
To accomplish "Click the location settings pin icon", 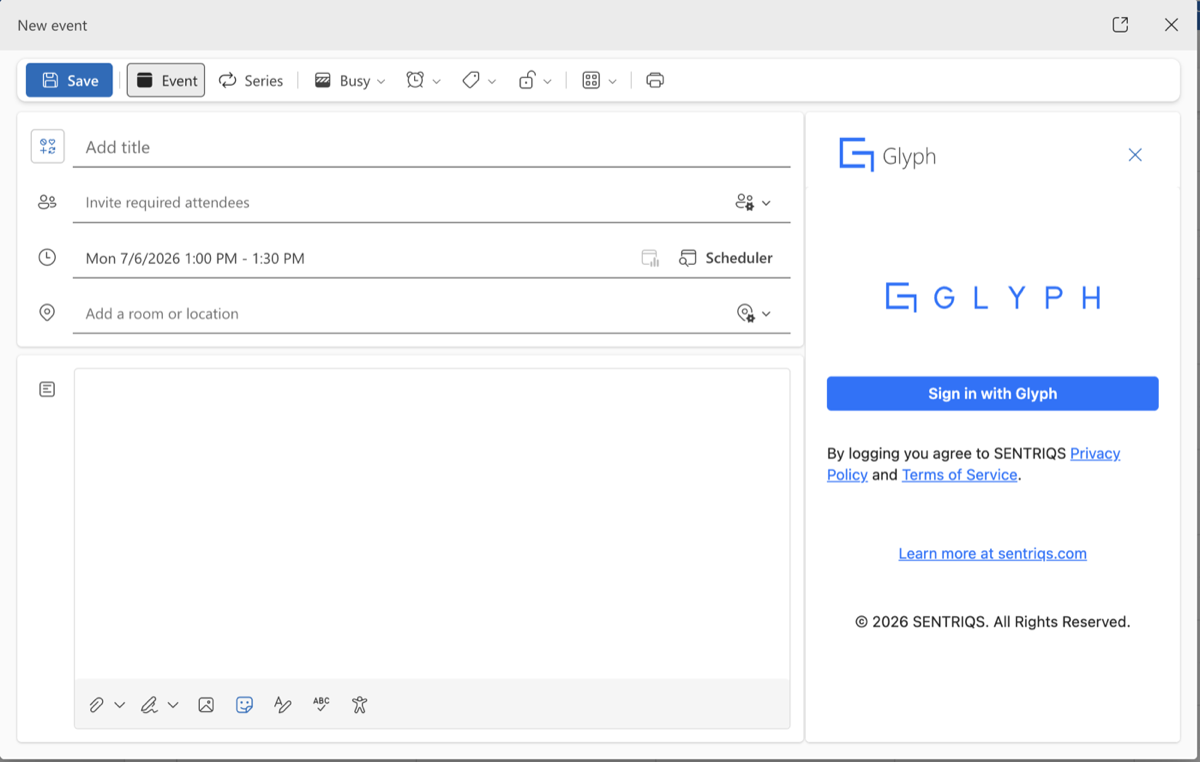I will click(x=745, y=313).
